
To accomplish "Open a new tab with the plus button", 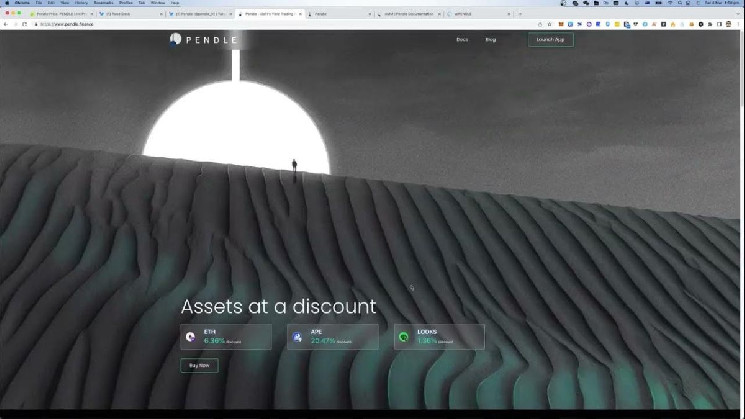I will click(520, 14).
